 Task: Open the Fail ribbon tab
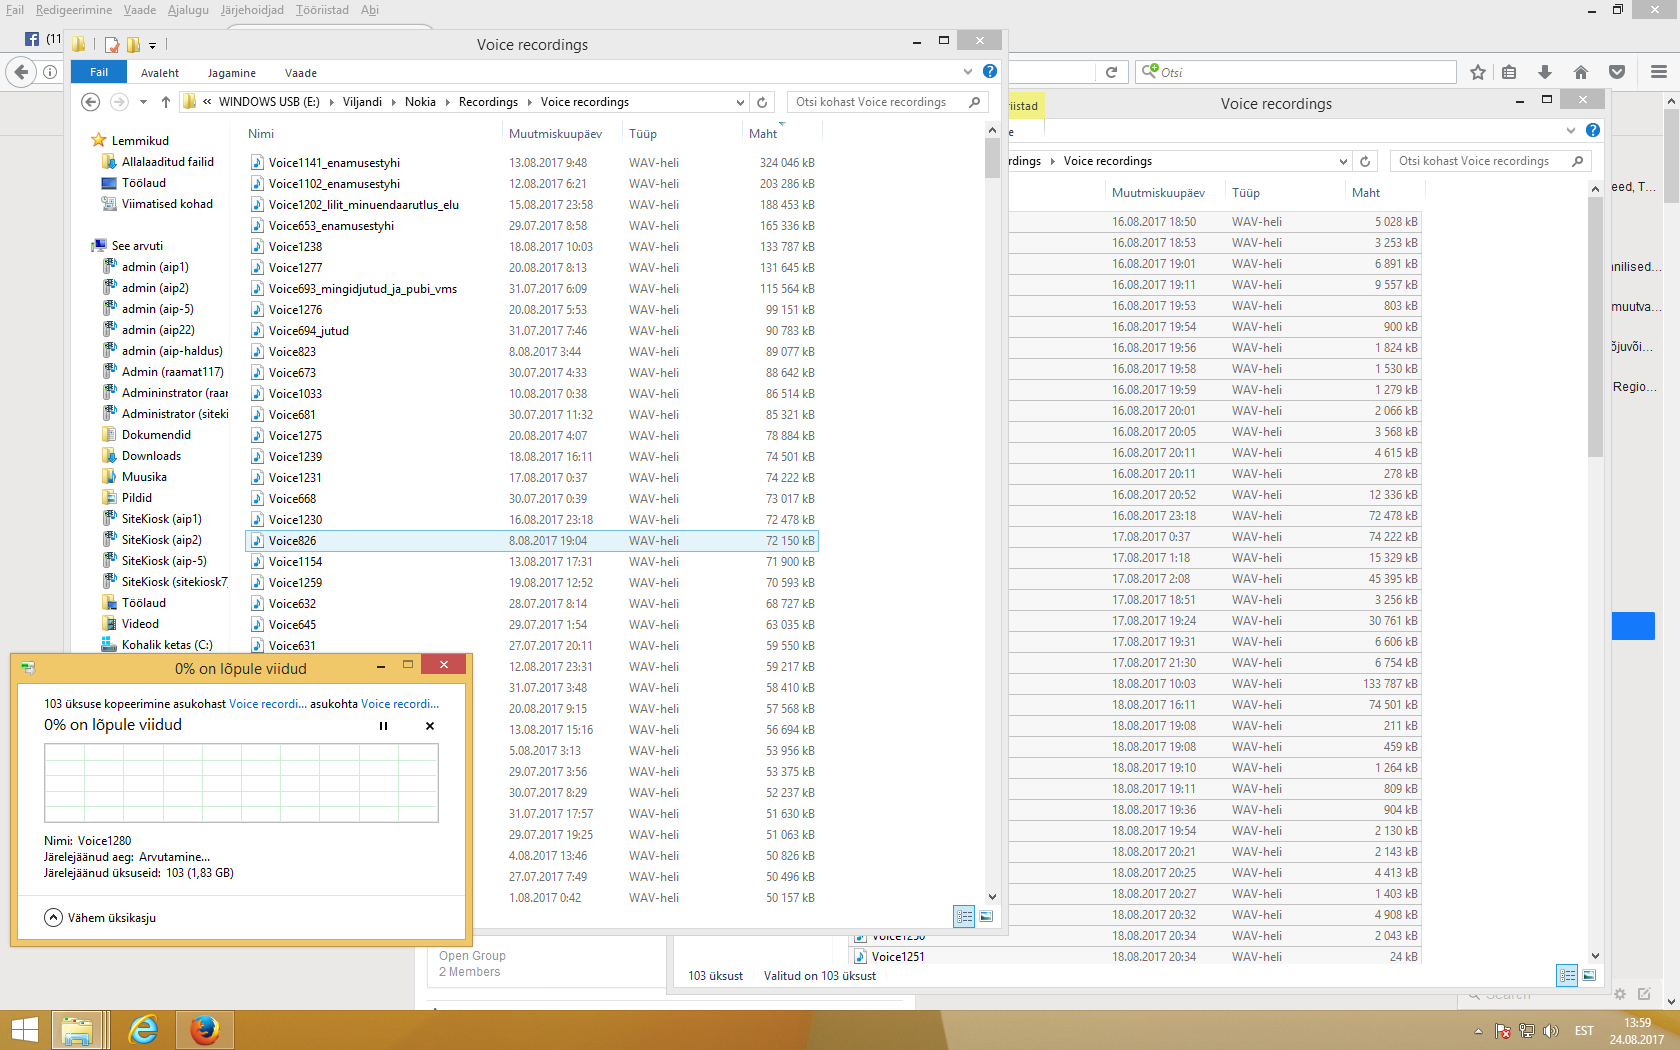[99, 72]
